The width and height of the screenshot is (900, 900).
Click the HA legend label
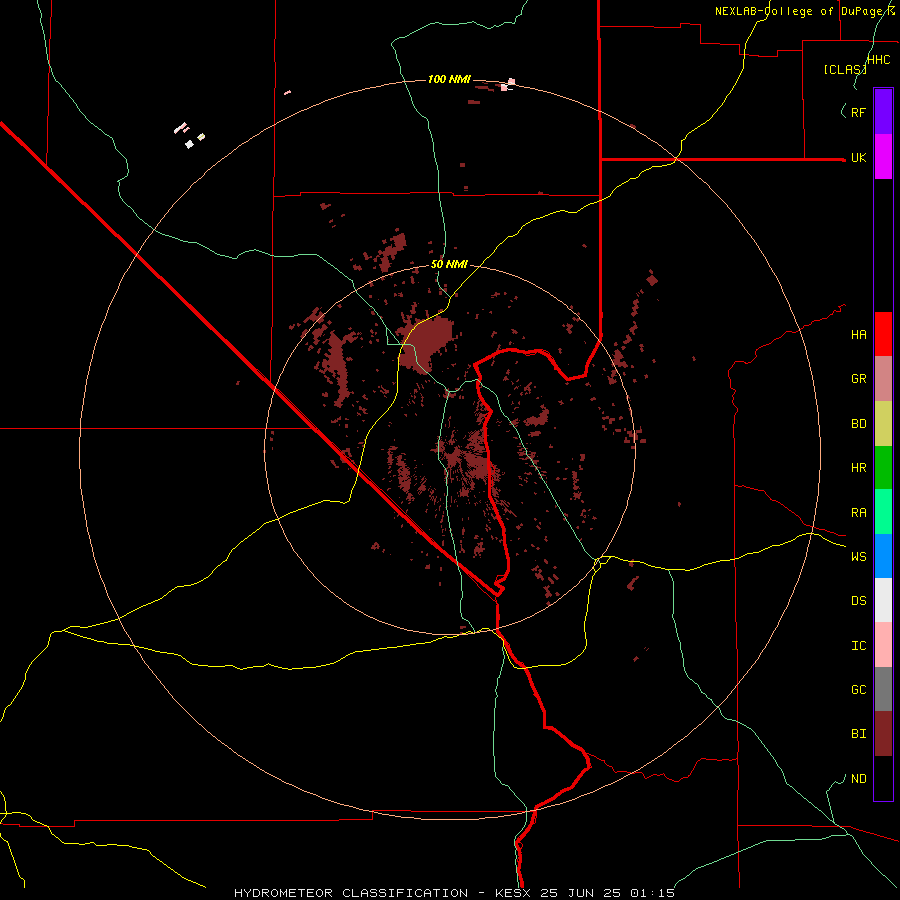click(x=859, y=335)
